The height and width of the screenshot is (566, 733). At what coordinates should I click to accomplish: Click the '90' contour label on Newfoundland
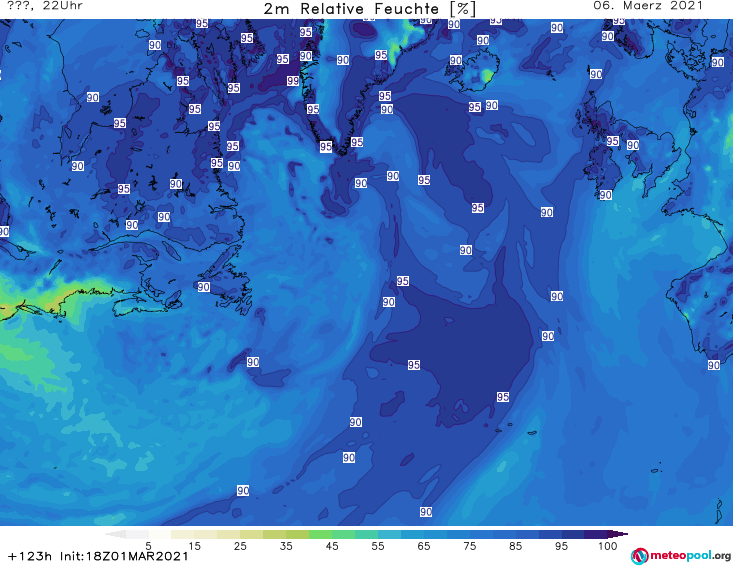click(x=203, y=287)
